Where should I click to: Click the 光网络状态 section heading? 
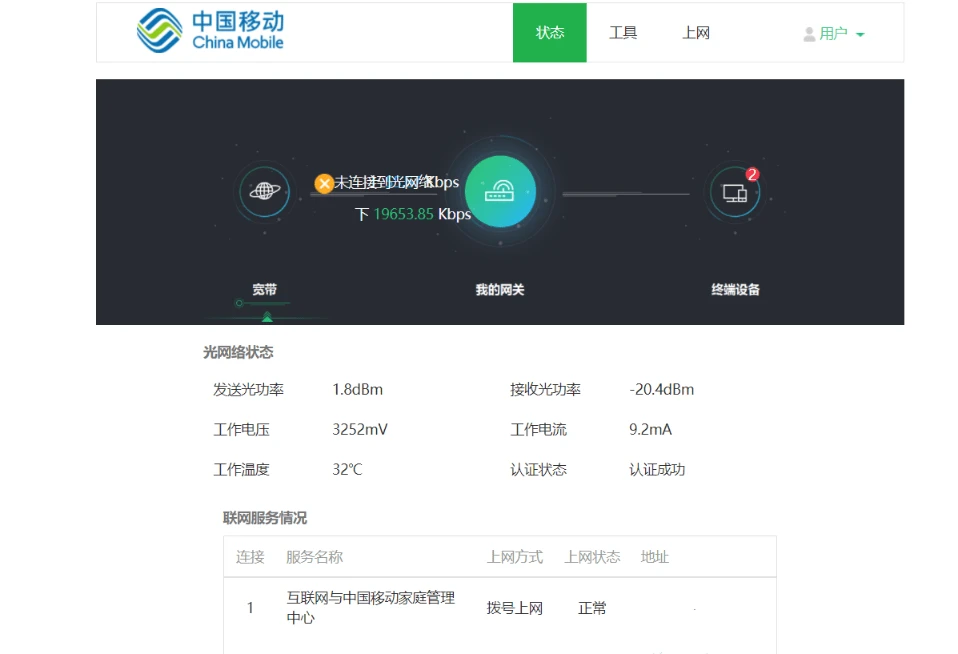pyautogui.click(x=238, y=352)
